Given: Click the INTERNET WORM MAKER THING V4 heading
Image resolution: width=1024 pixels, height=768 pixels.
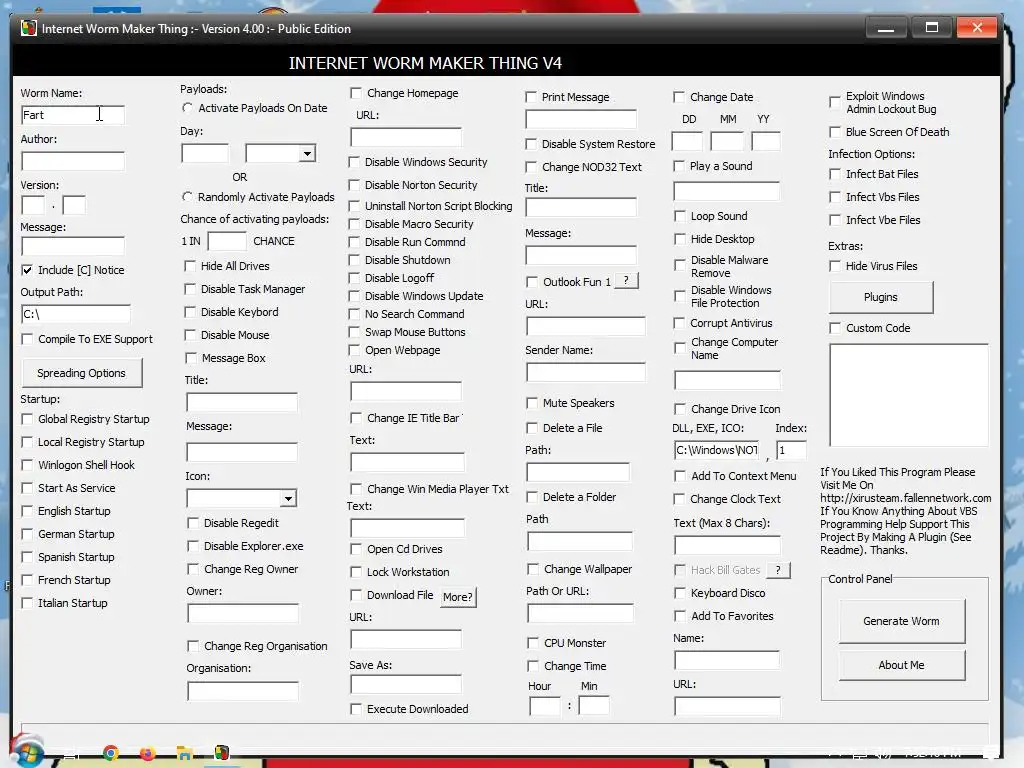Looking at the screenshot, I should coord(425,63).
